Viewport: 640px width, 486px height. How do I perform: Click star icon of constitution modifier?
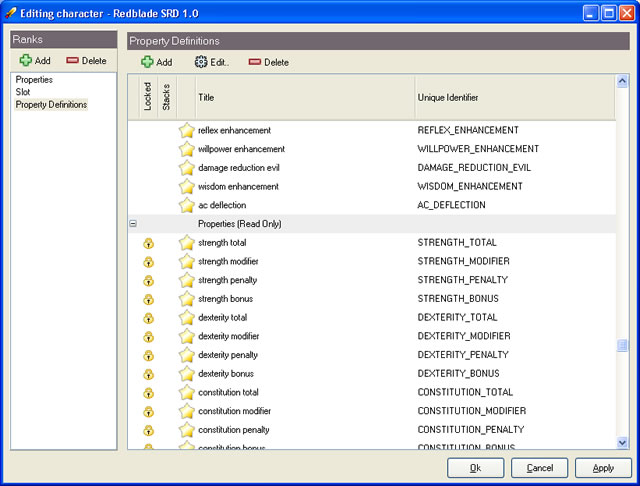click(x=187, y=411)
